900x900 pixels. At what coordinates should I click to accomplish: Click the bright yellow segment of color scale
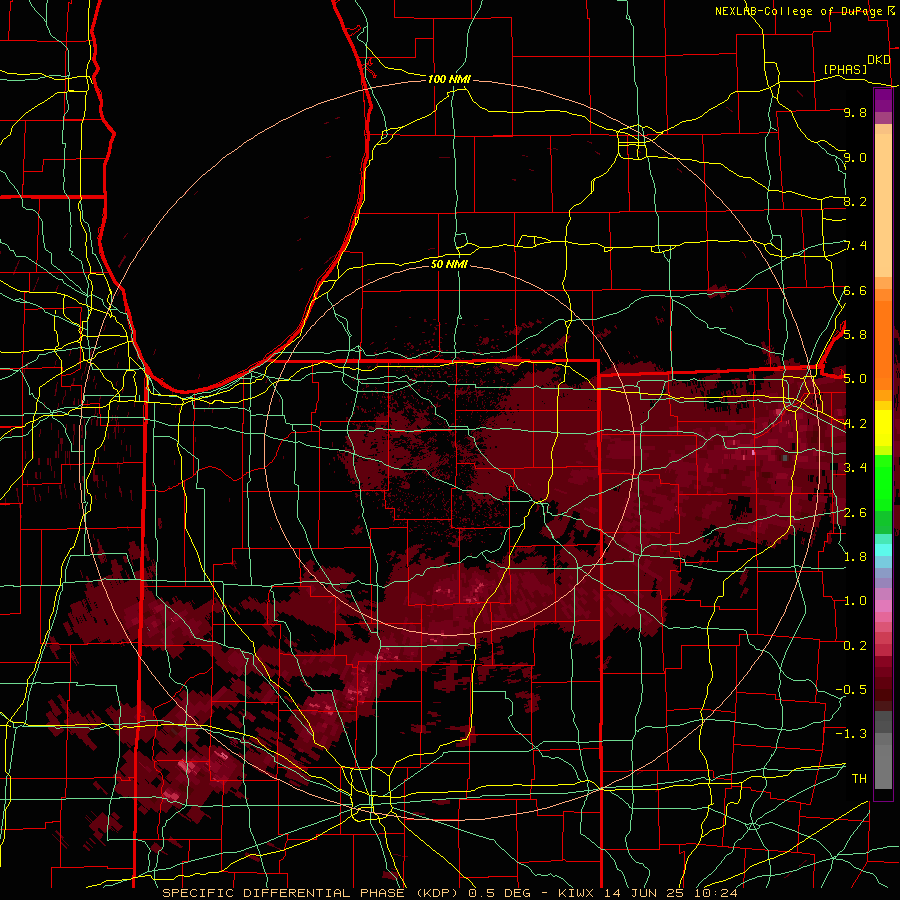[883, 428]
